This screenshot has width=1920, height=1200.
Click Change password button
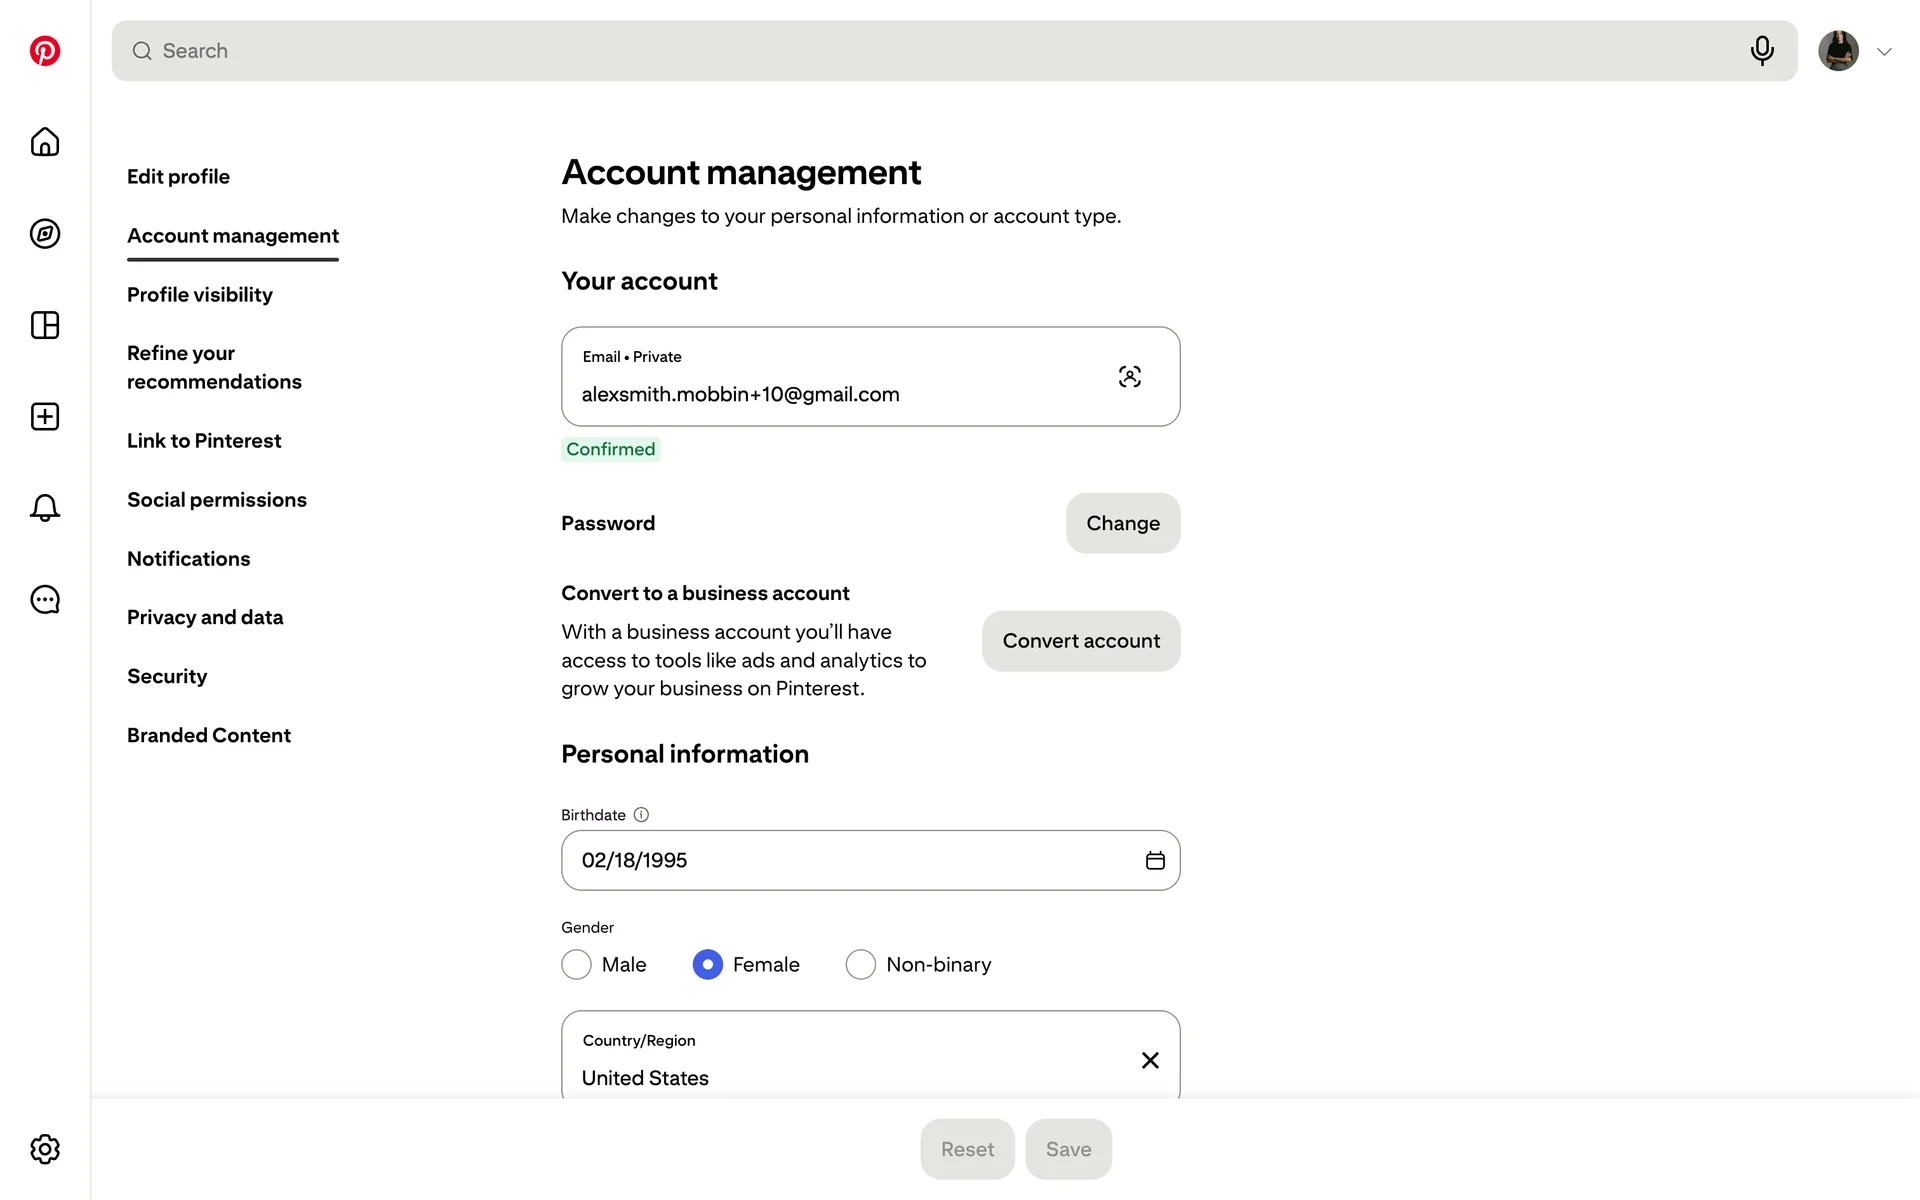click(x=1123, y=523)
